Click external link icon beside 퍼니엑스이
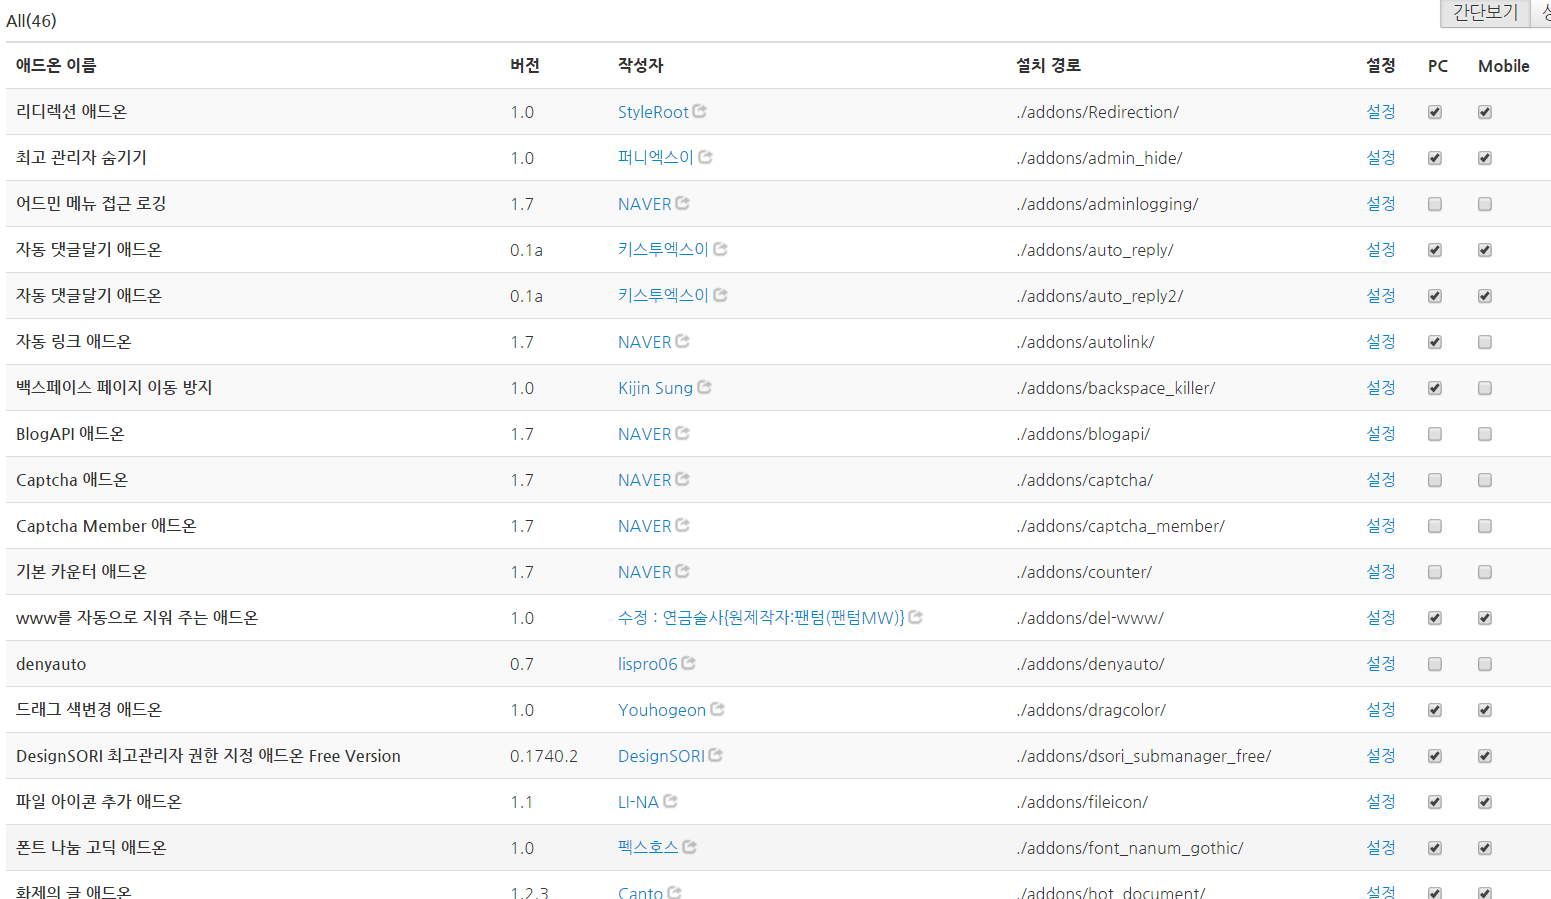 [705, 157]
